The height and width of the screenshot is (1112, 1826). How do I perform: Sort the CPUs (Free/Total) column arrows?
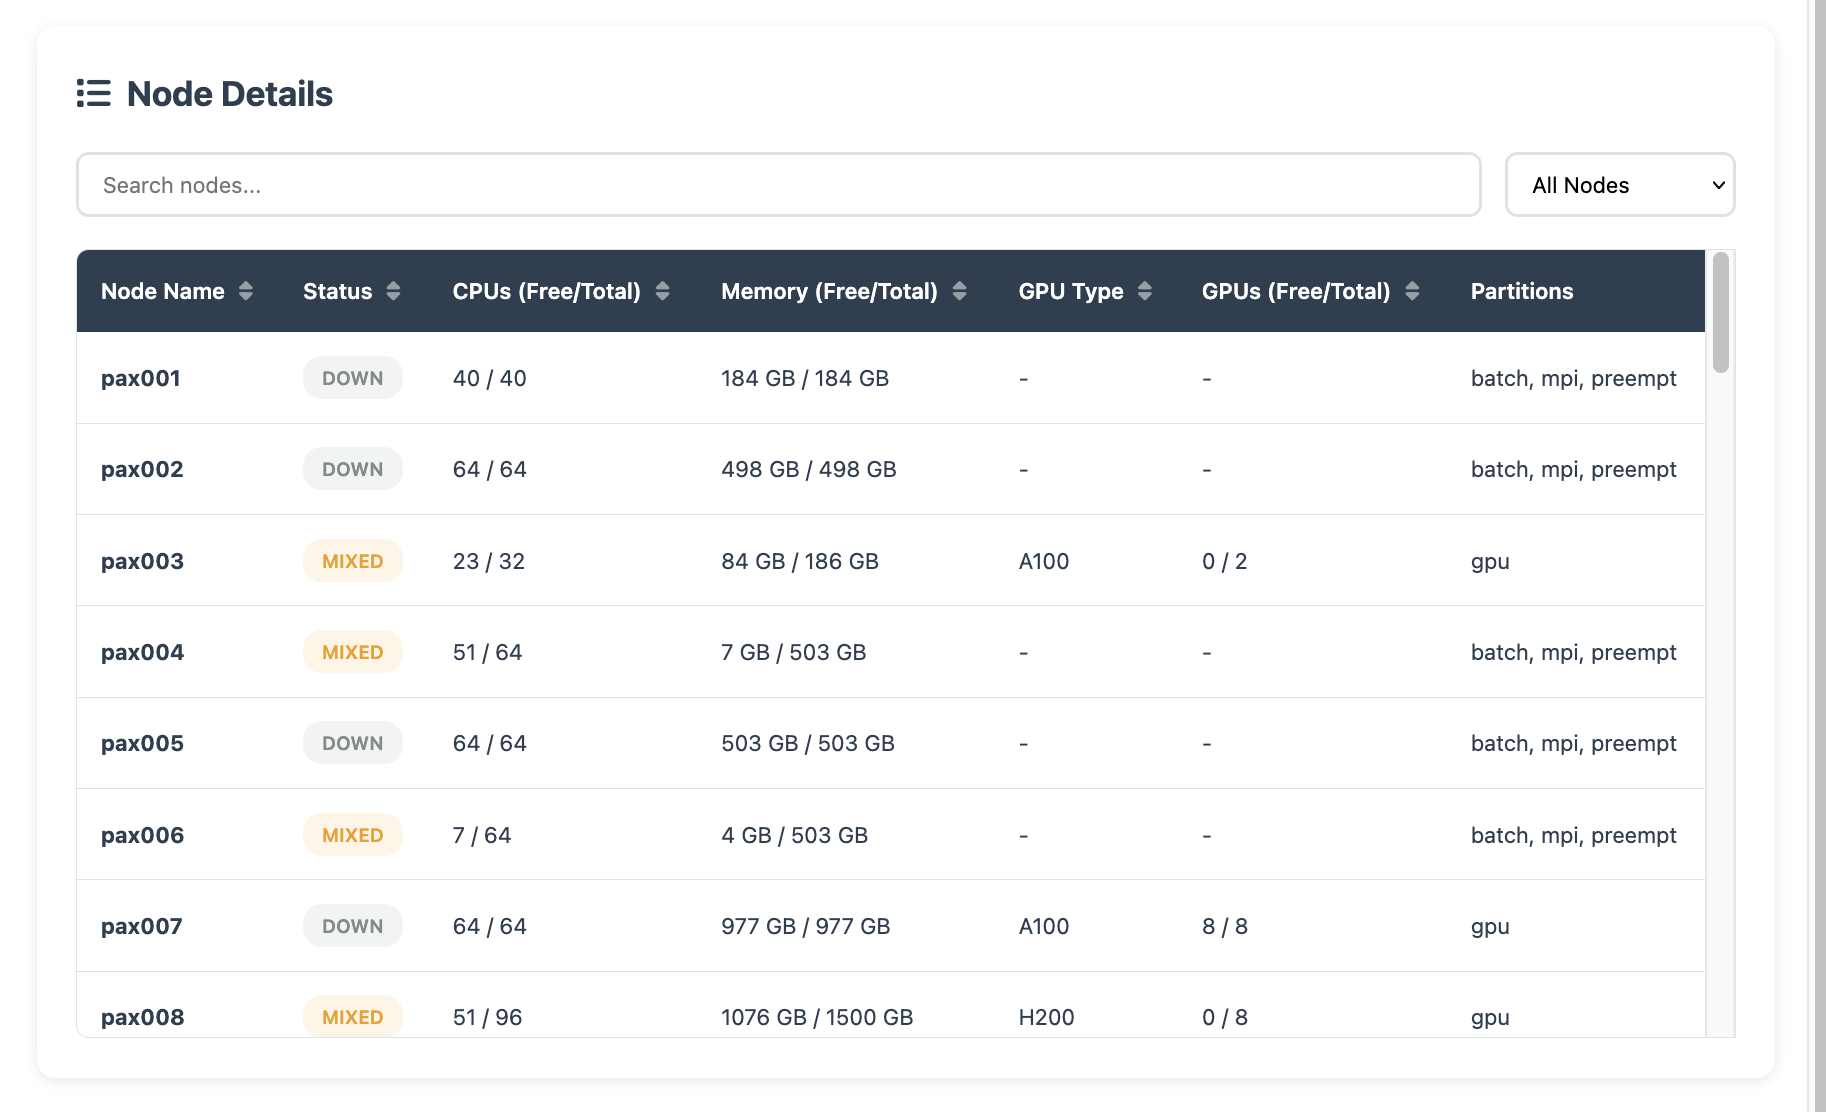(x=662, y=291)
